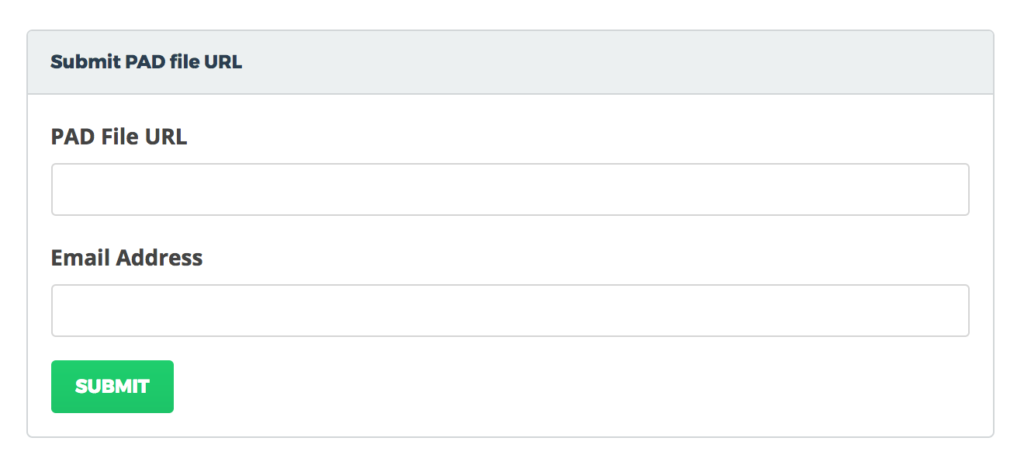Submit the PAD file form
Viewport: 1024px width, 469px height.
coord(112,387)
